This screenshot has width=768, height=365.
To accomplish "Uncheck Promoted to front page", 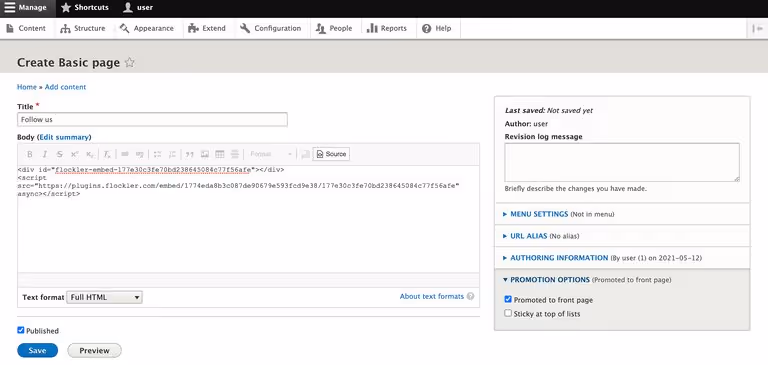I will coord(508,299).
